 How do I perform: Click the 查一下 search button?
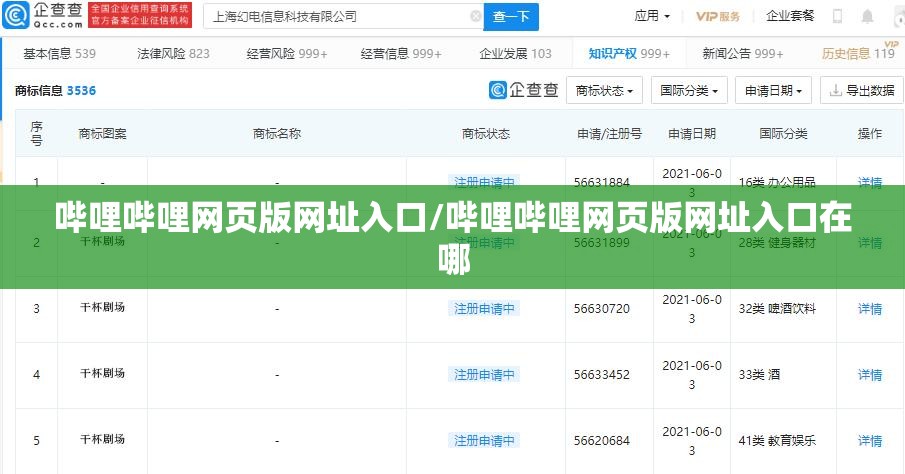[x=511, y=17]
